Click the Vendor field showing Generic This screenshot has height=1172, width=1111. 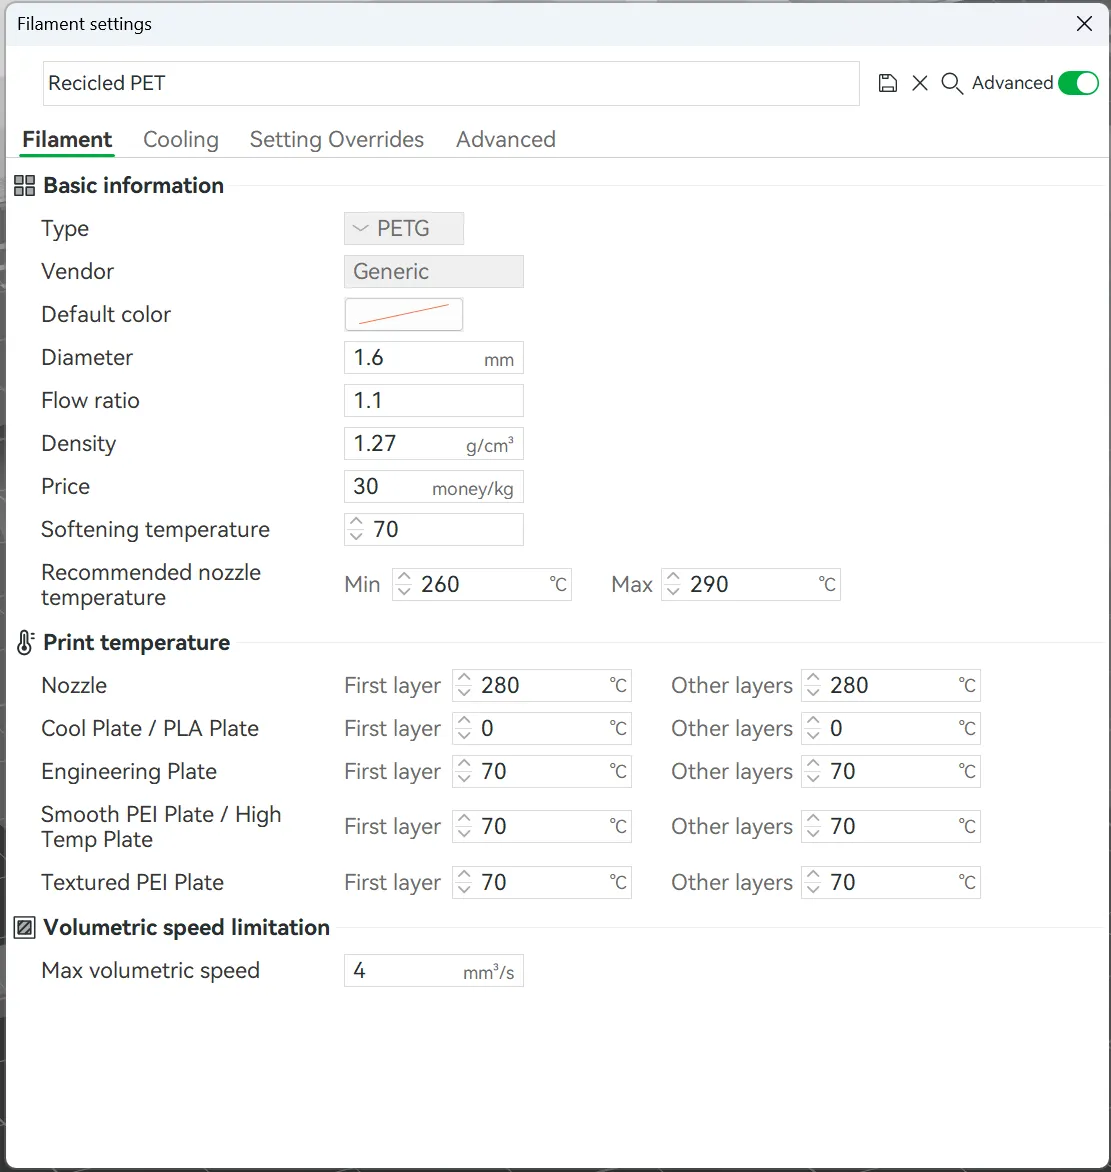click(x=433, y=272)
